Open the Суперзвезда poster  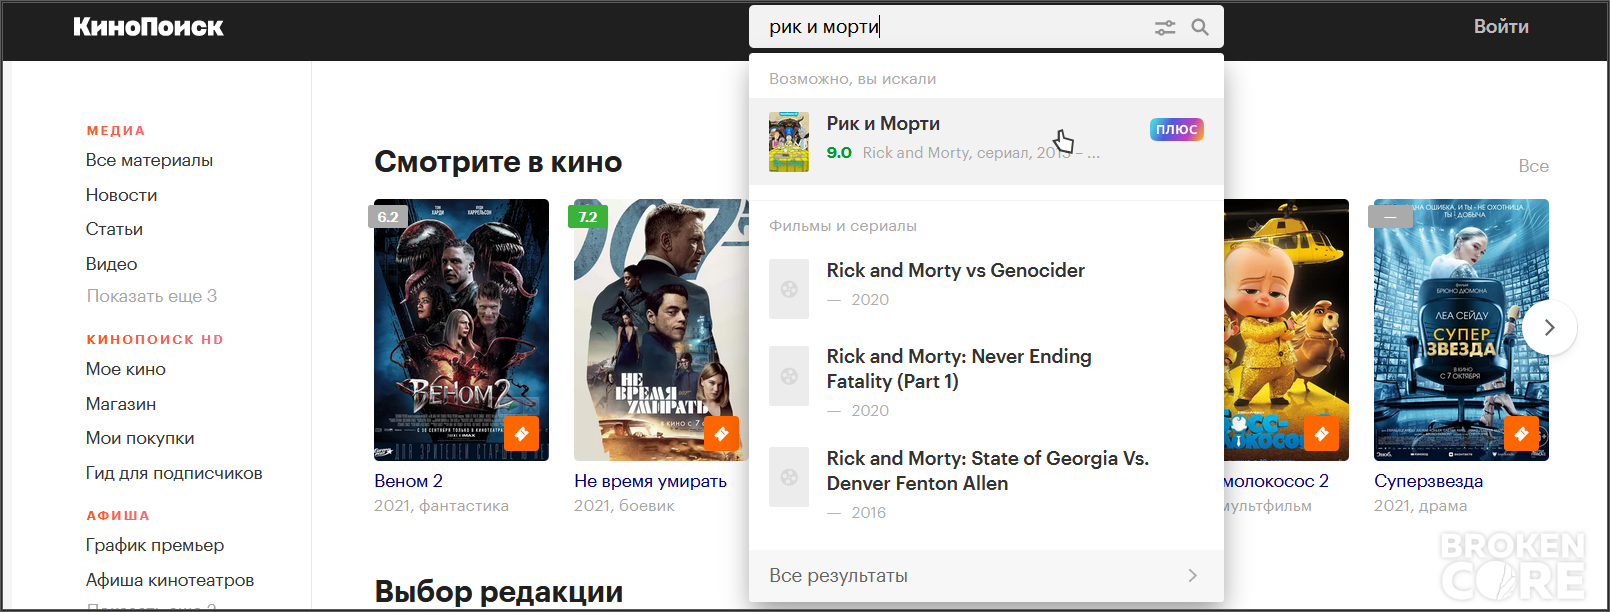coord(1461,330)
